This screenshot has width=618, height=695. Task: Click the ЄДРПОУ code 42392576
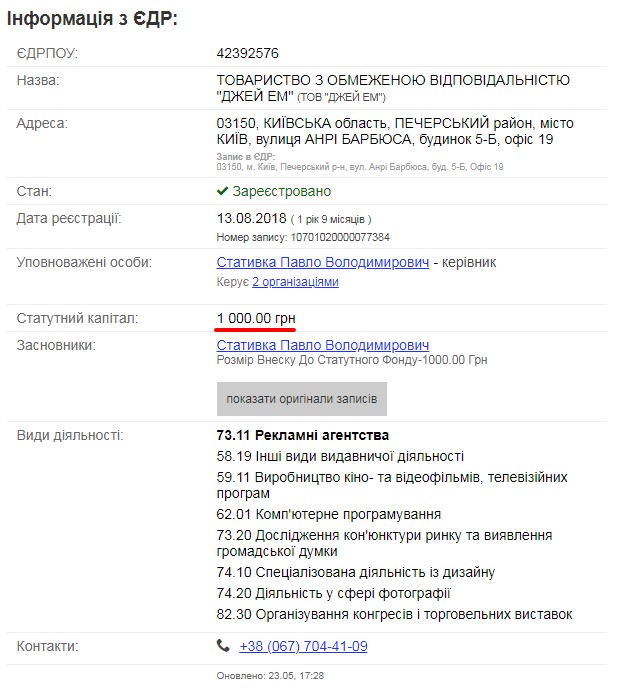pos(248,52)
